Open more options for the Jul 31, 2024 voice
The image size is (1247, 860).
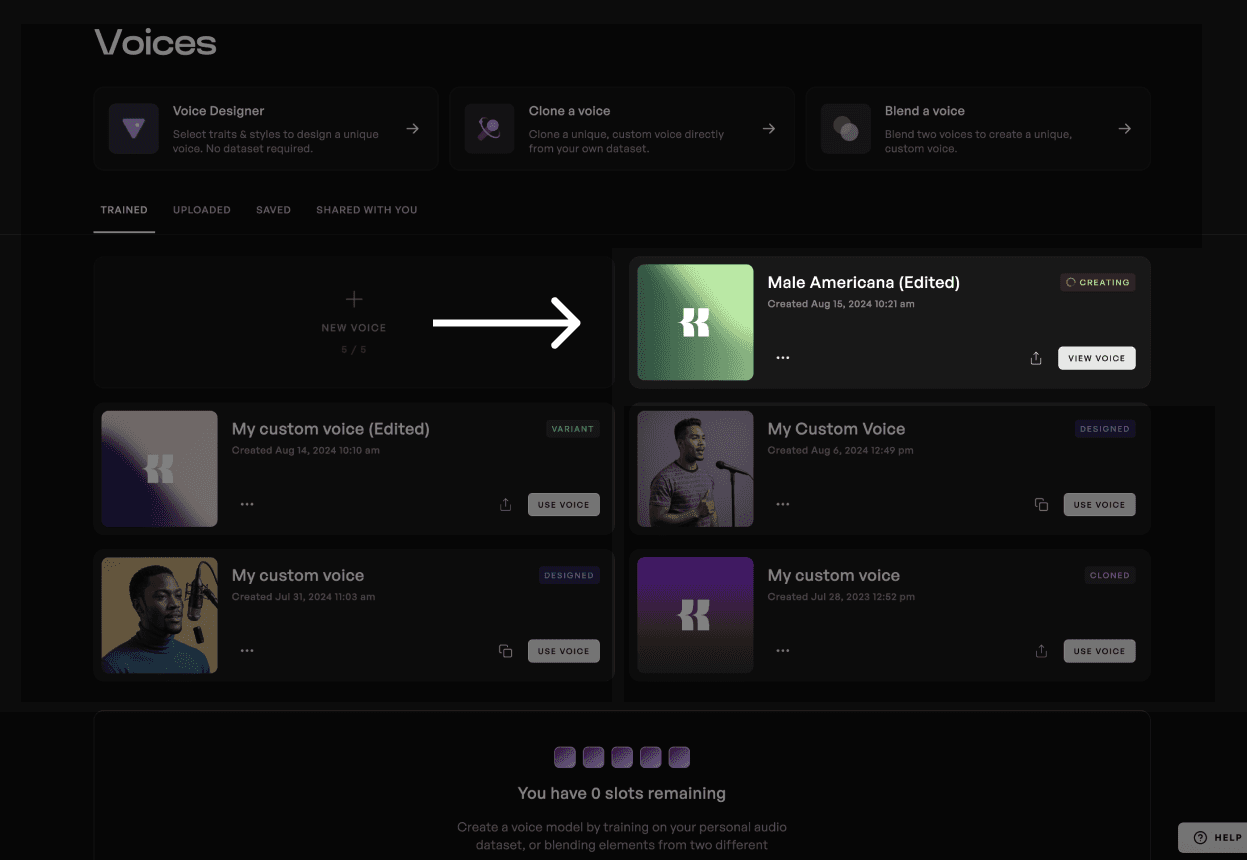[x=247, y=651]
